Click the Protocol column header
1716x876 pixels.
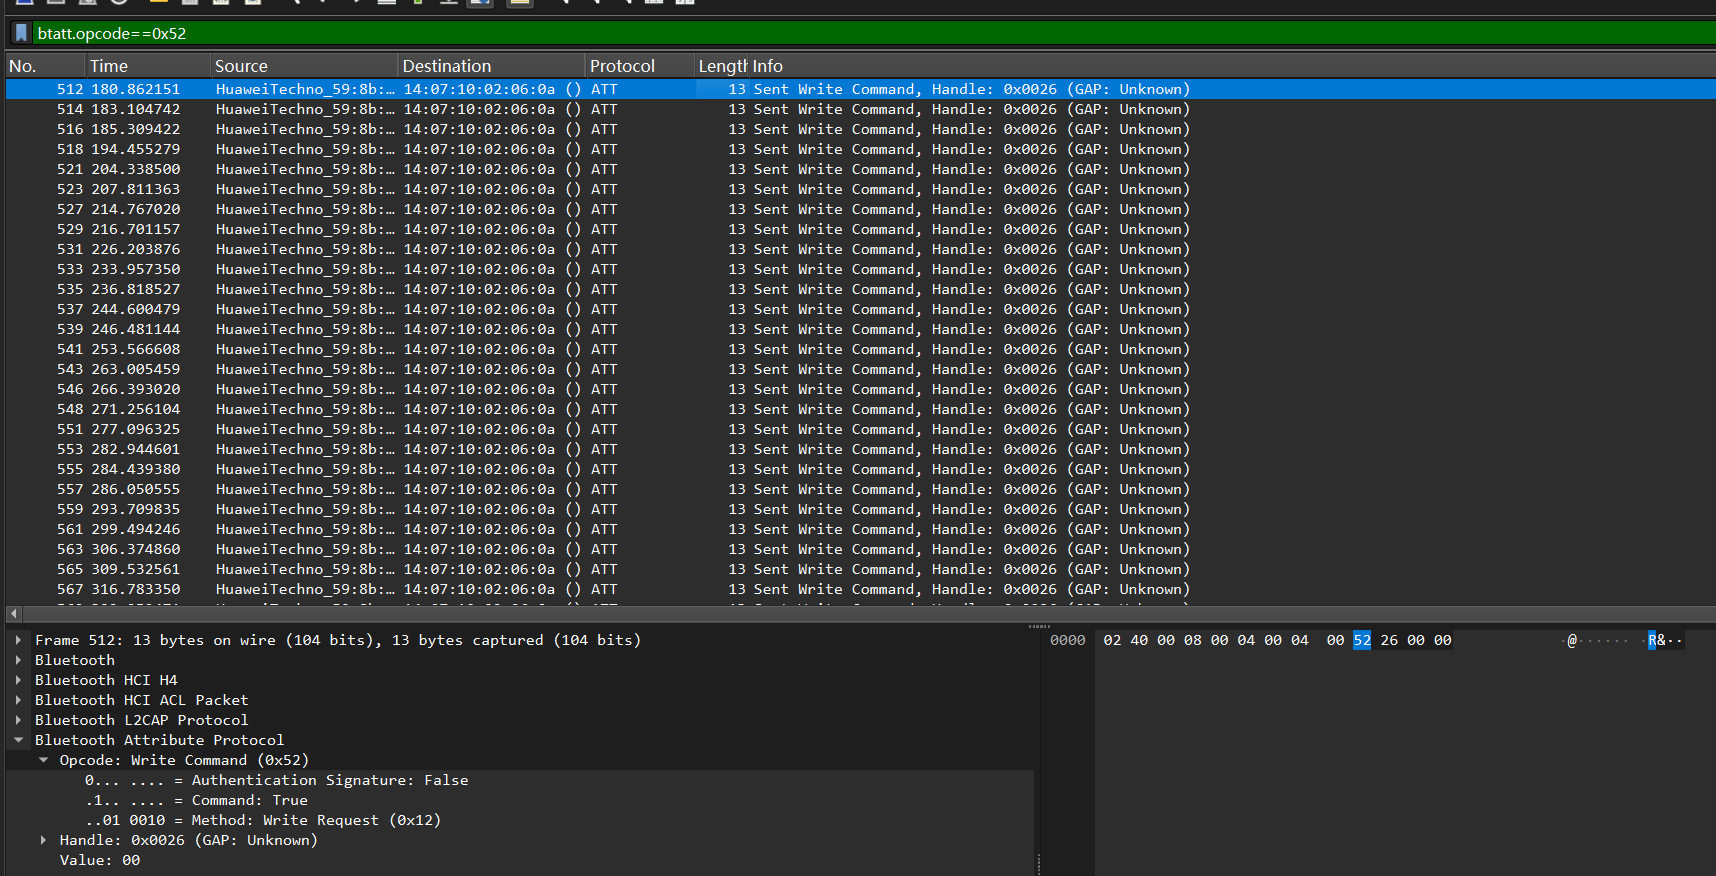point(622,66)
